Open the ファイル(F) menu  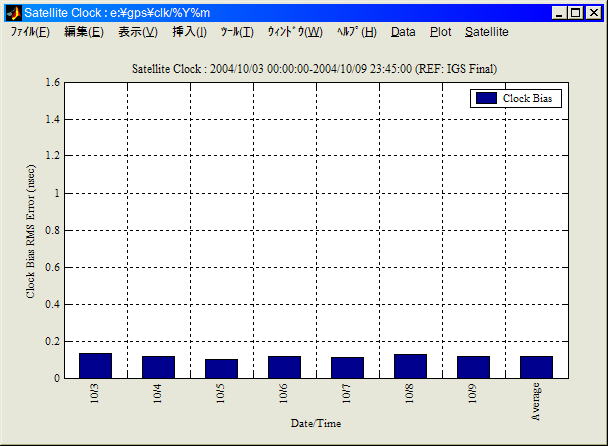[x=30, y=32]
